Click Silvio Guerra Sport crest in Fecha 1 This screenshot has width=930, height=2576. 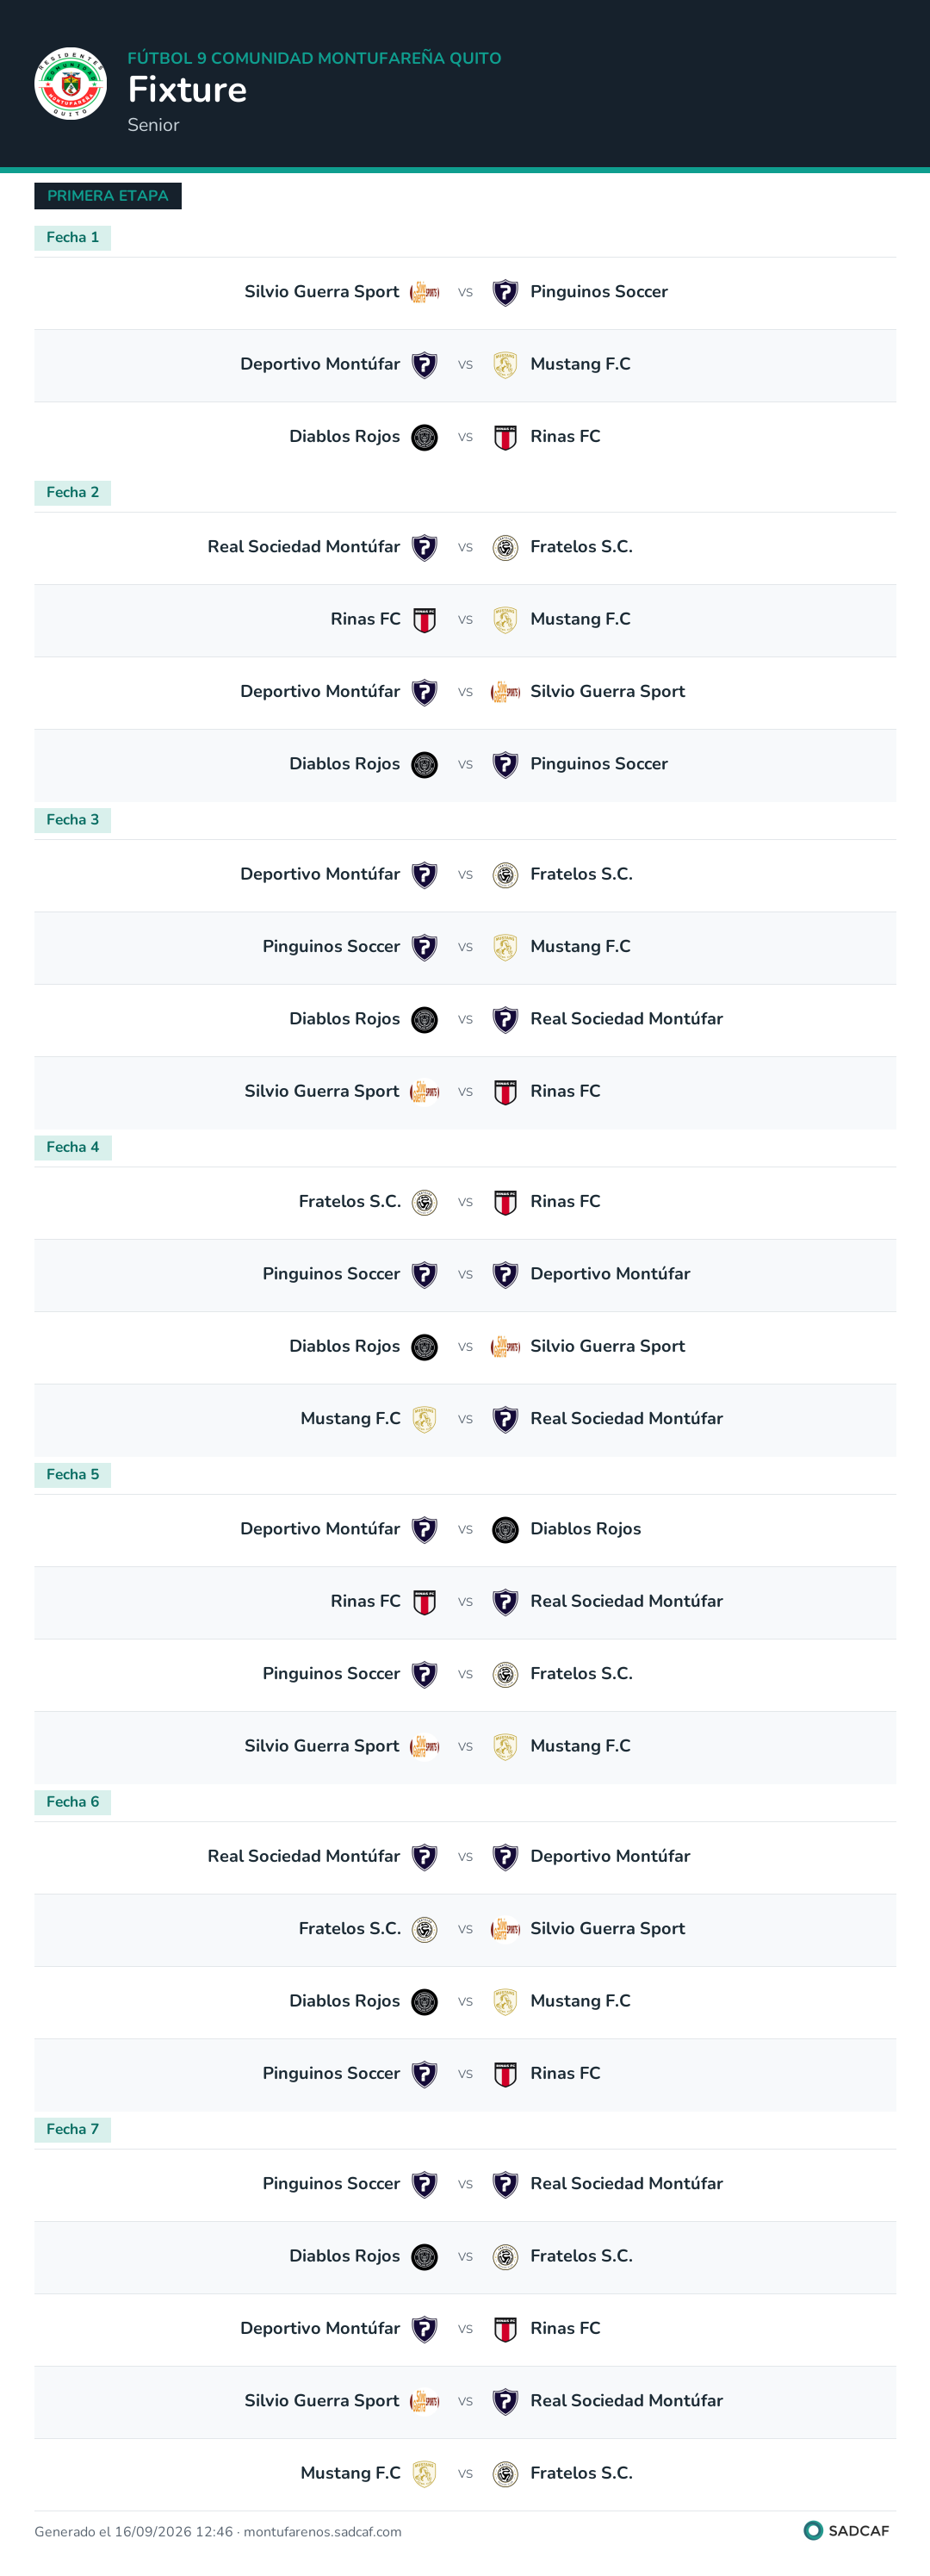coord(425,292)
